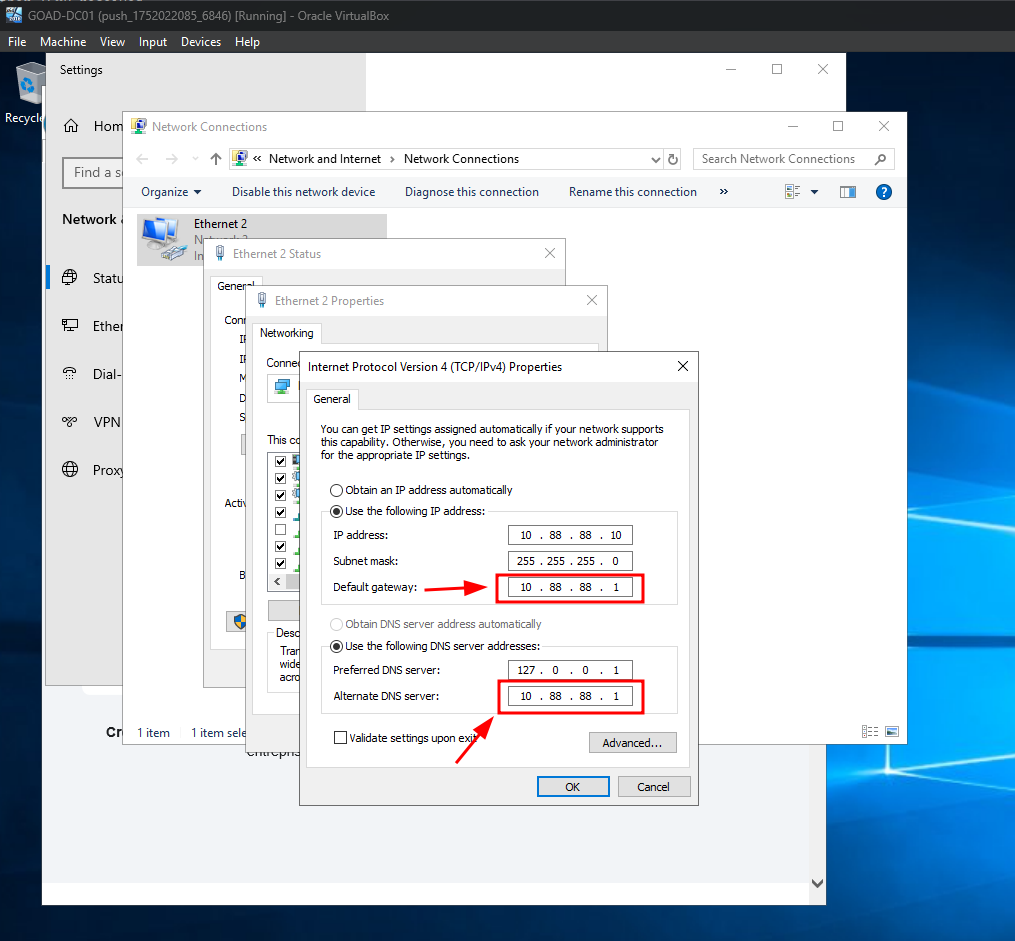
Task: Select Use the following DNS server addresses
Action: (337, 647)
